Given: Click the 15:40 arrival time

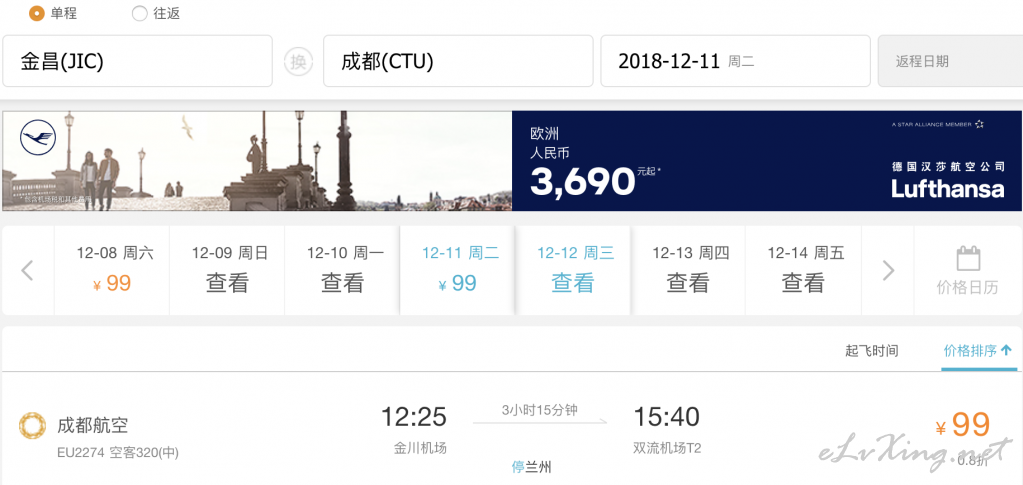Looking at the screenshot, I should [667, 416].
